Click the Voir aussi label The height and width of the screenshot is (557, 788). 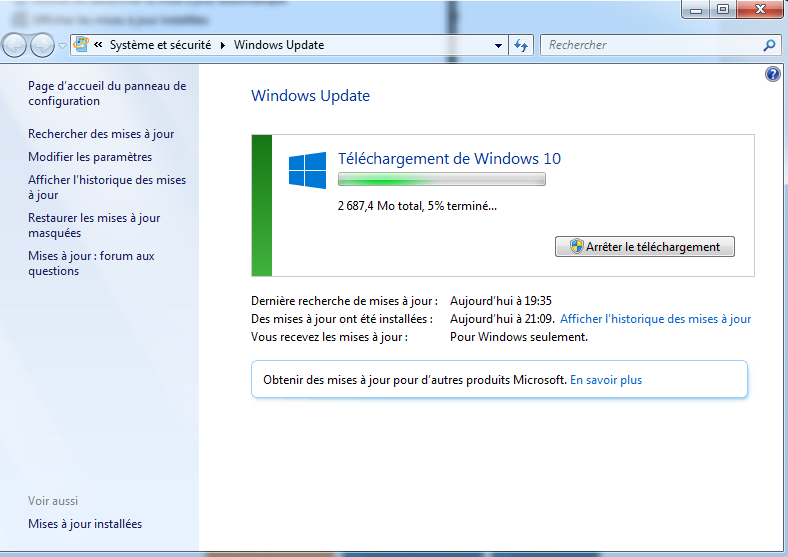pos(53,501)
